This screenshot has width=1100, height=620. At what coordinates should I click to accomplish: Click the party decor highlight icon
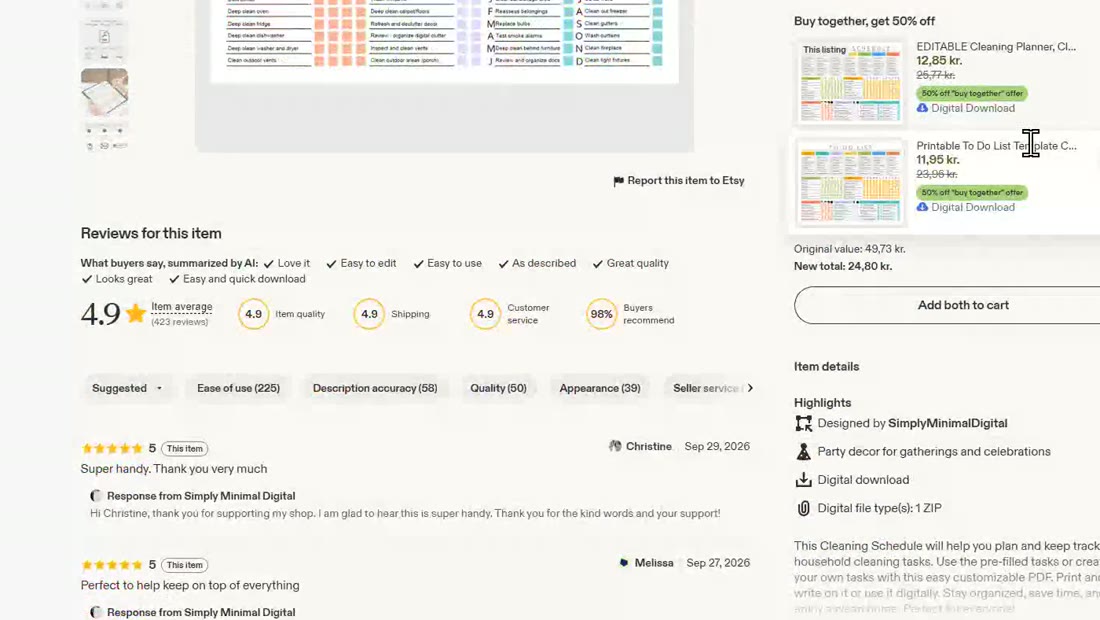click(803, 452)
